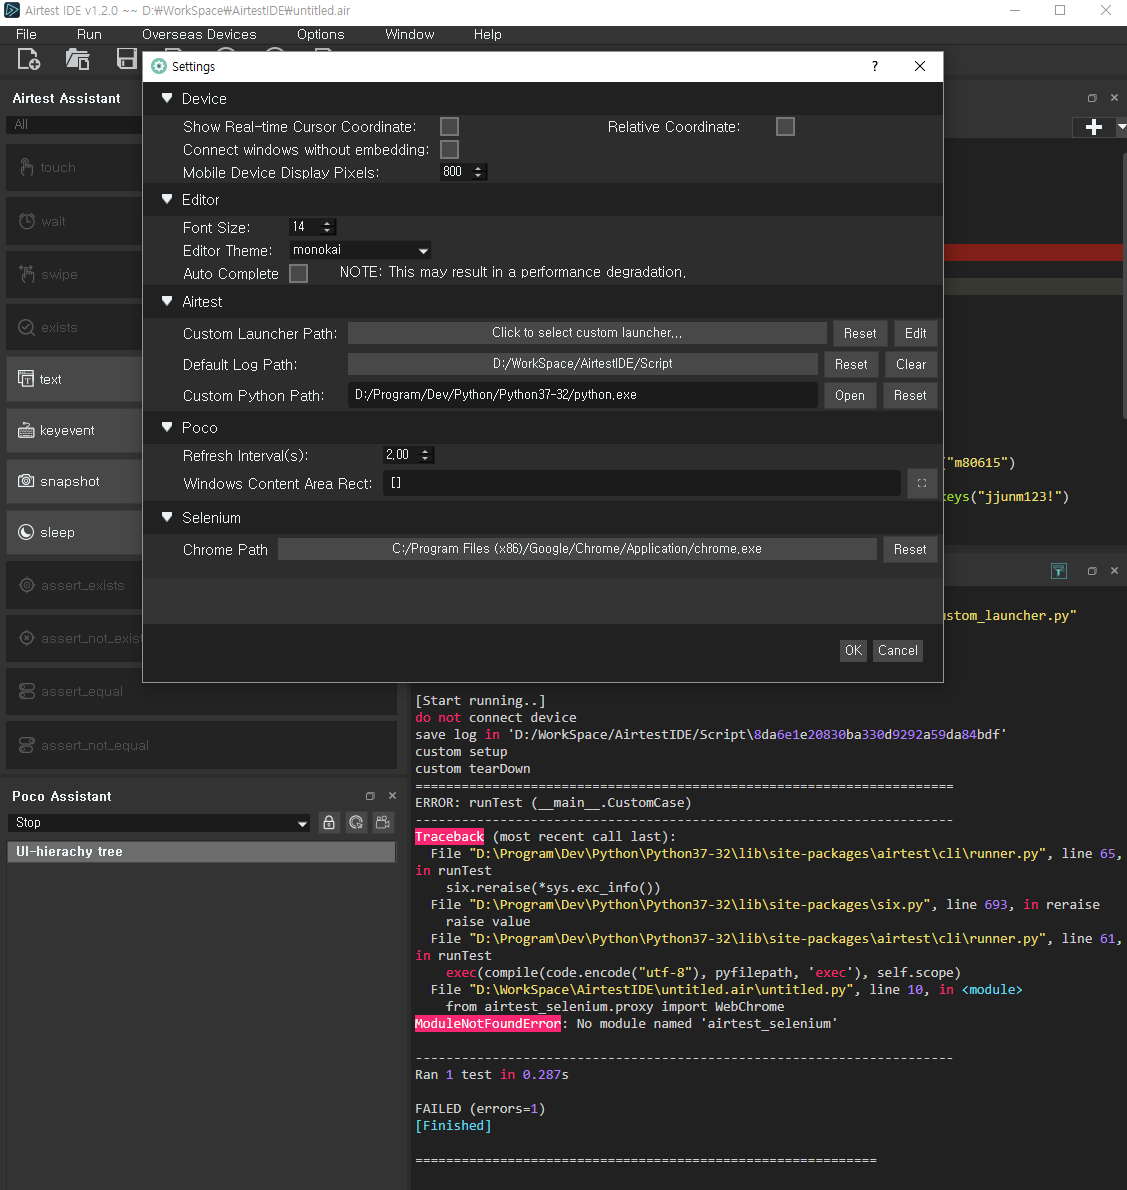Open the dropdown arrow beside the plus icon

tap(1121, 128)
